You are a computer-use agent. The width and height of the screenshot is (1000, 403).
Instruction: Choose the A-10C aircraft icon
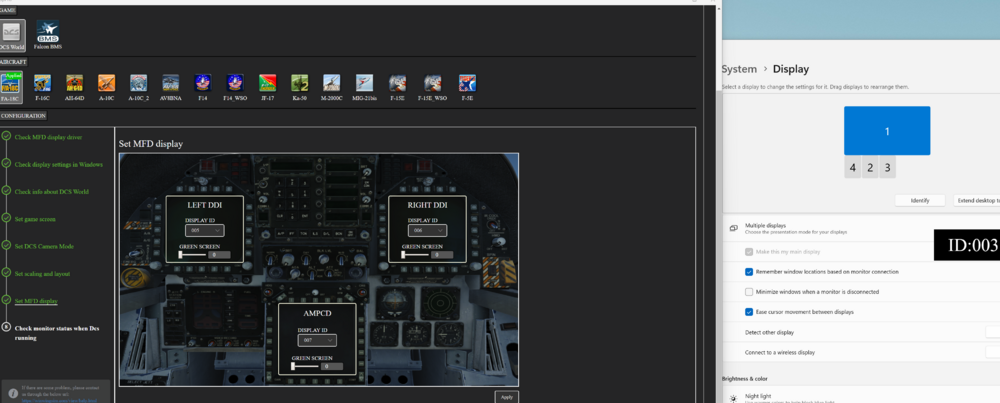pyautogui.click(x=107, y=87)
